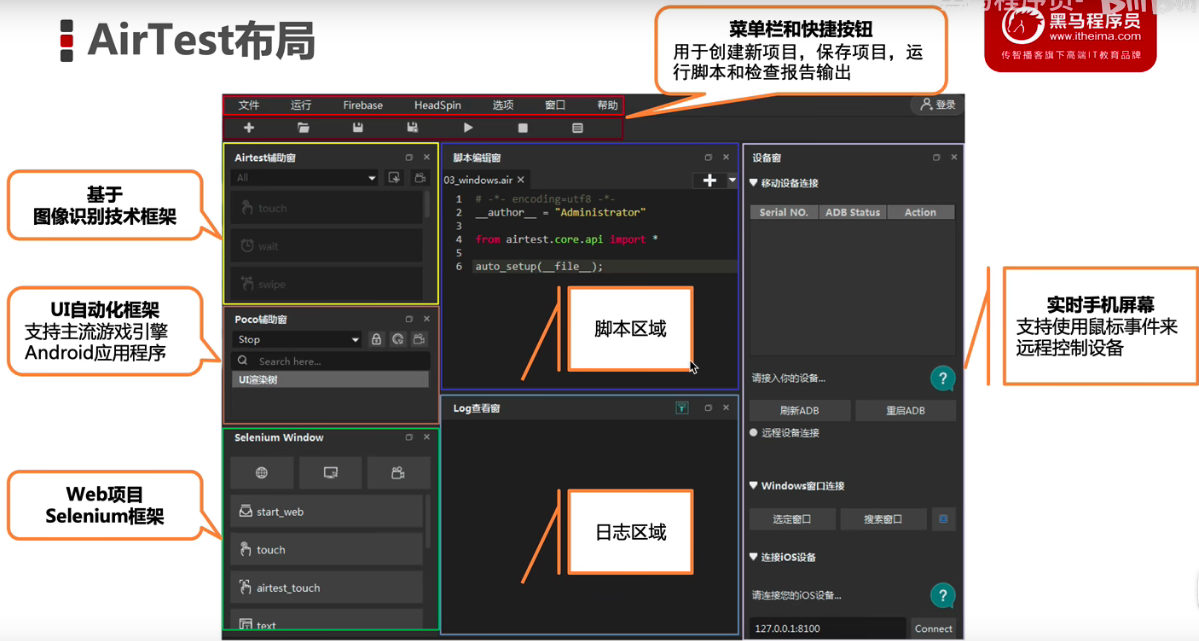Click the airtest_touch command in Selenium Window

327,587
